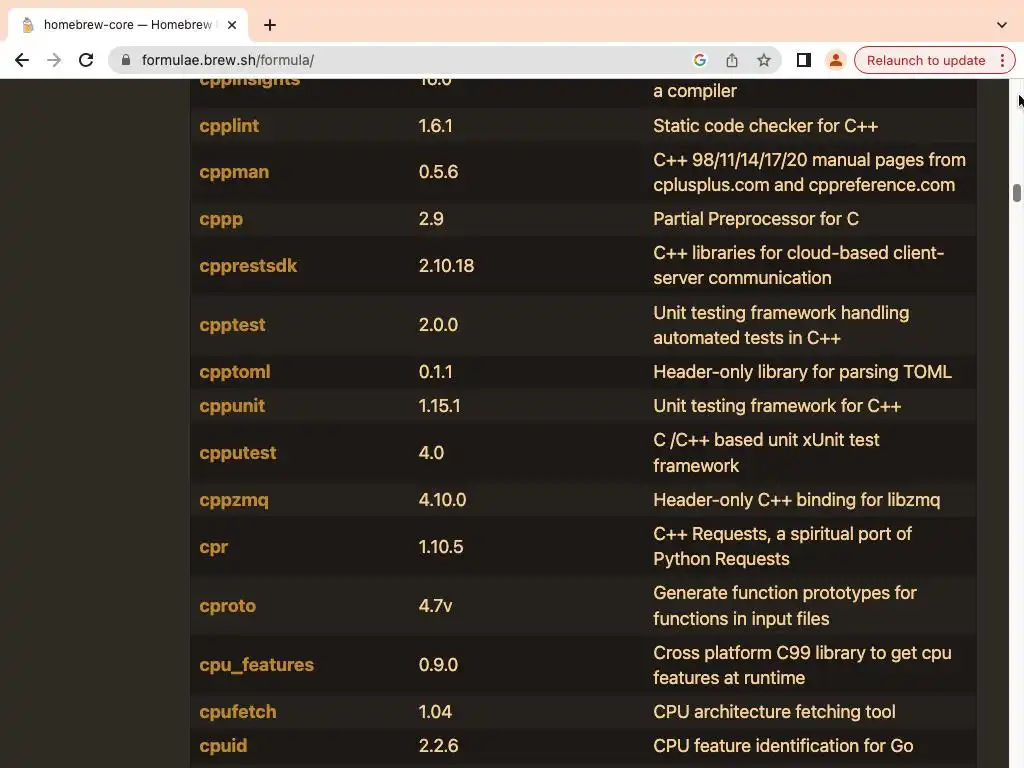This screenshot has width=1024, height=768.
Task: Select cpplint version 1.6.1
Action: tap(436, 125)
